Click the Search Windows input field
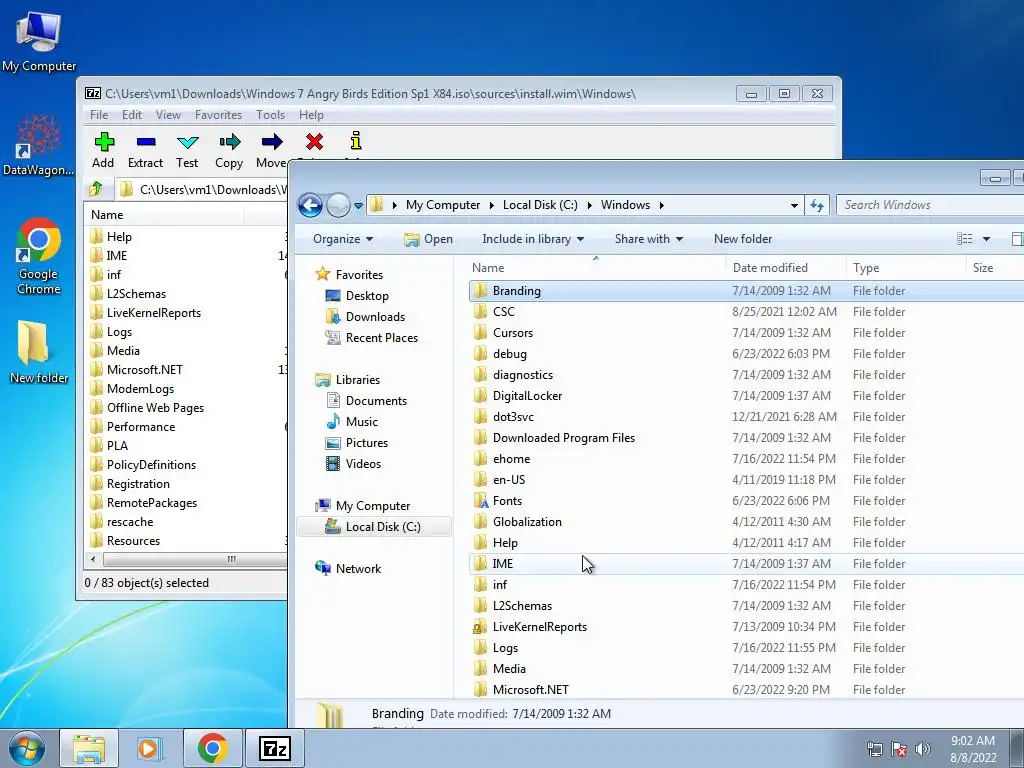The width and height of the screenshot is (1024, 768). 930,205
